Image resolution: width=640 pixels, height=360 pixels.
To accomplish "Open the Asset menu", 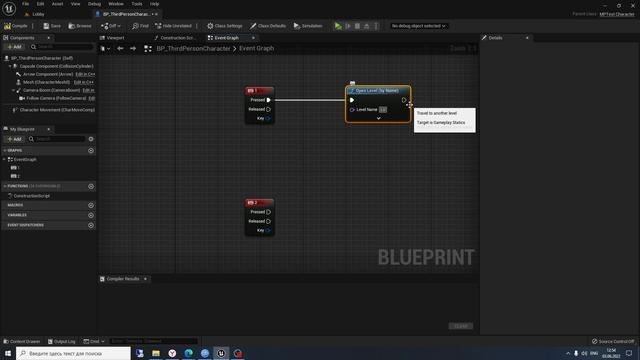I will point(58,4).
